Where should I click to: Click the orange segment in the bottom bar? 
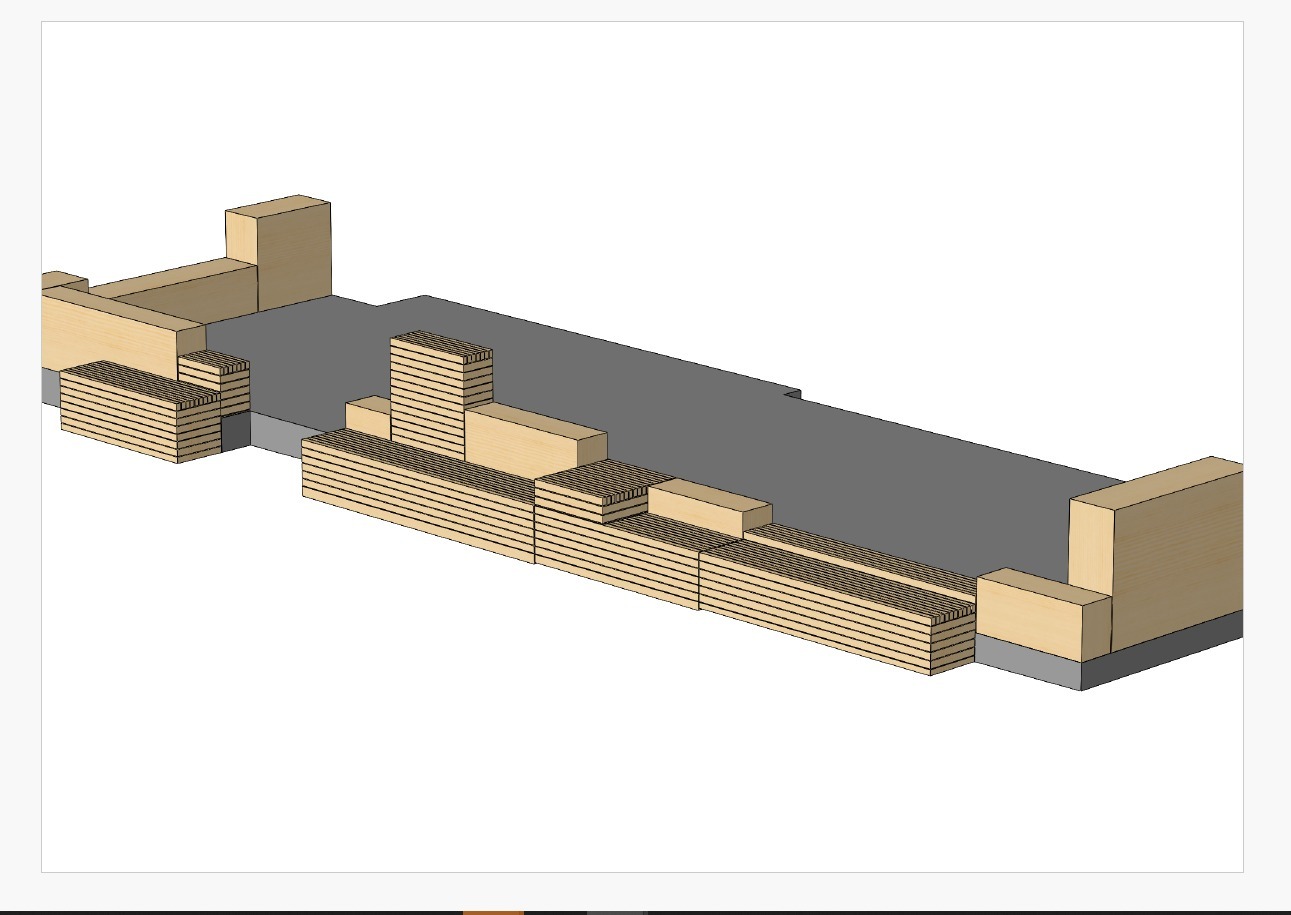(493, 912)
